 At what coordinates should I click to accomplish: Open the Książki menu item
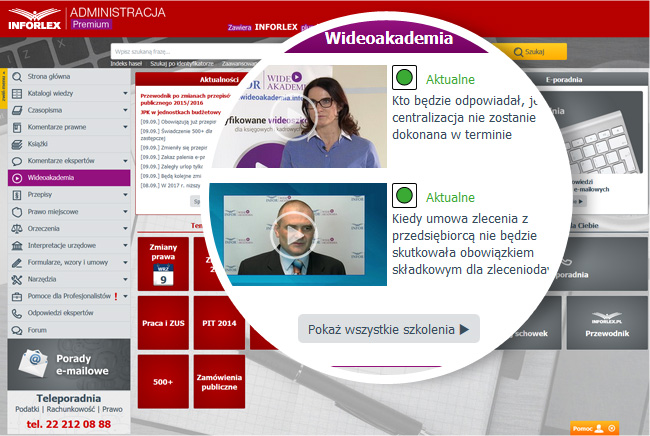pos(69,144)
